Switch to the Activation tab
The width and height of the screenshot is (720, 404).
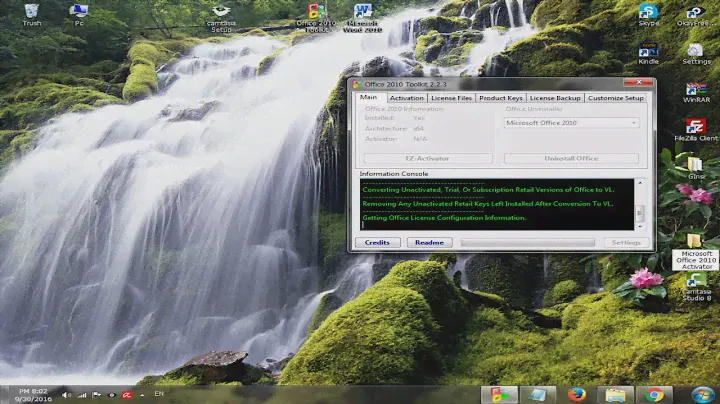406,98
